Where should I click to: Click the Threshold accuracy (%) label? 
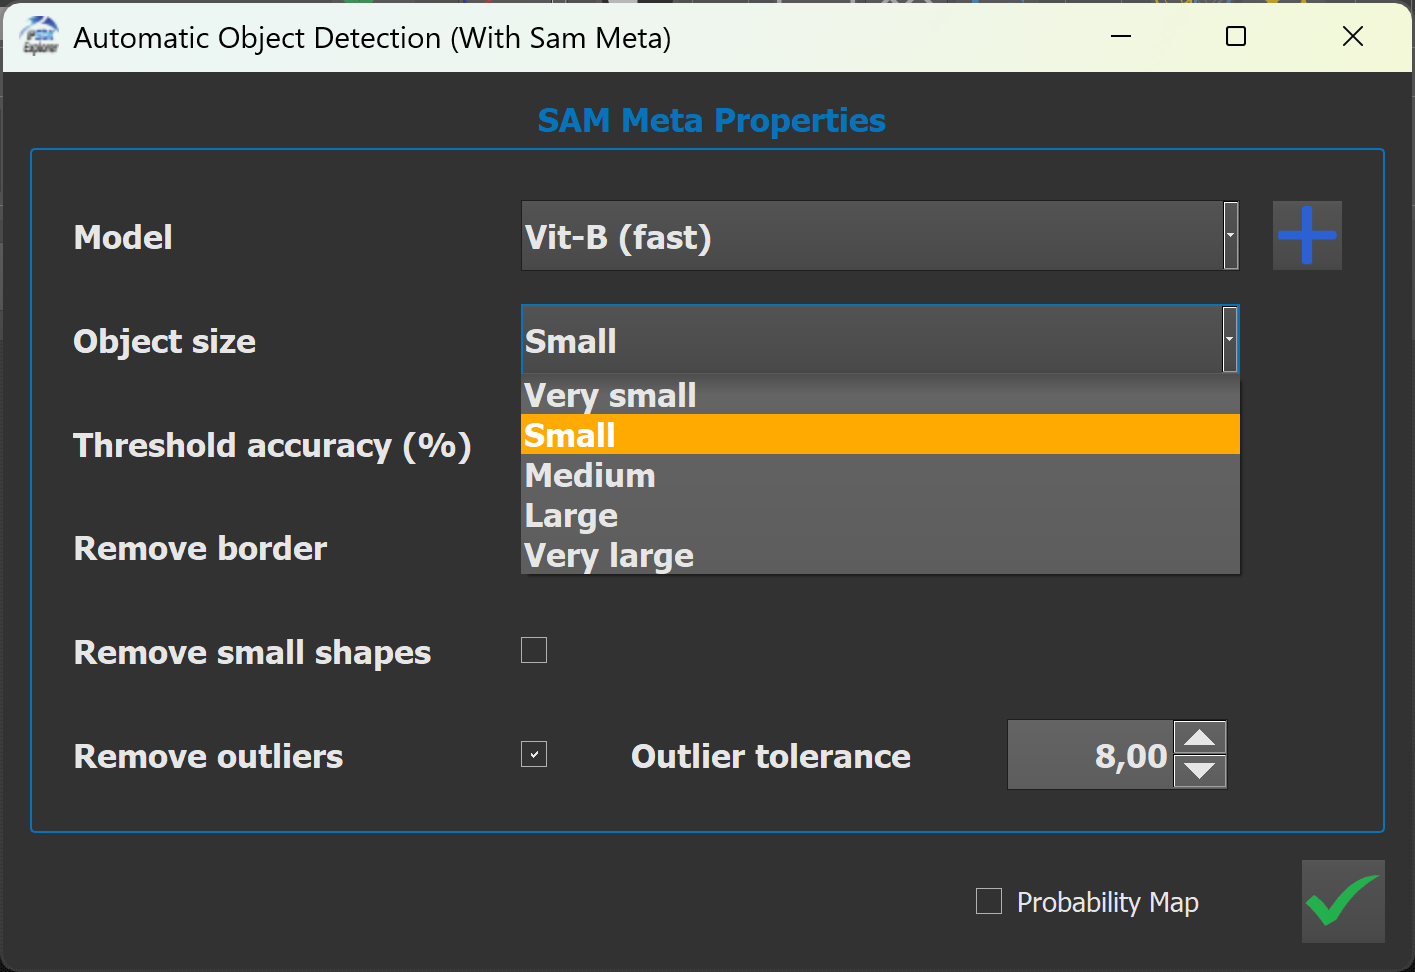tap(271, 445)
